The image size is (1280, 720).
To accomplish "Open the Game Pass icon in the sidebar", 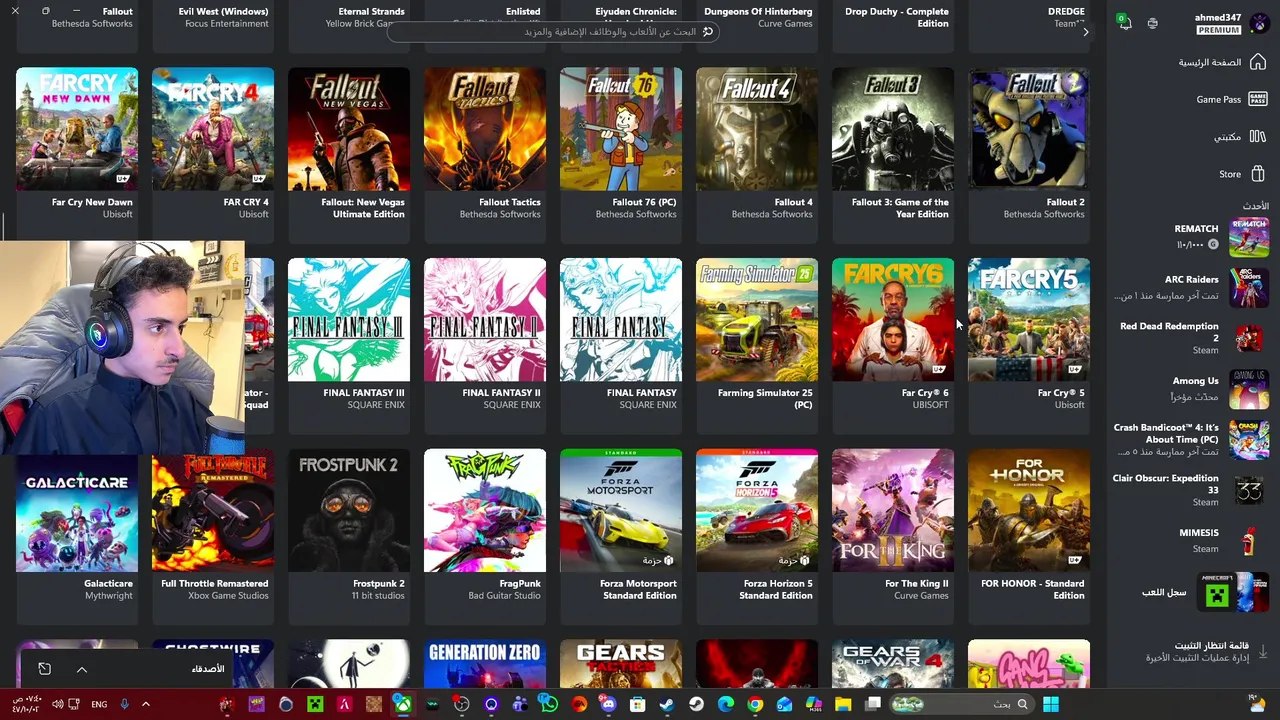I will (x=1258, y=99).
